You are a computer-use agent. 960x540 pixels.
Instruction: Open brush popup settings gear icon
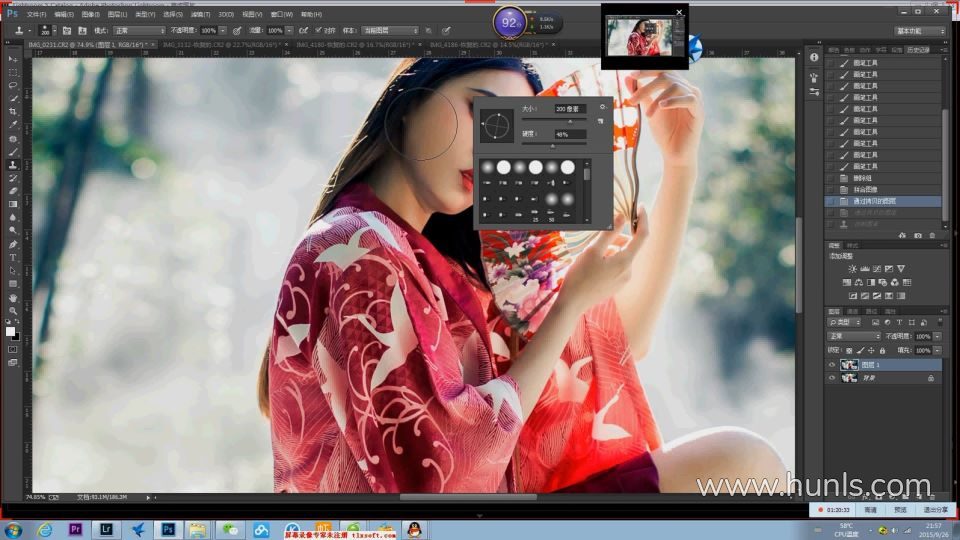(602, 107)
